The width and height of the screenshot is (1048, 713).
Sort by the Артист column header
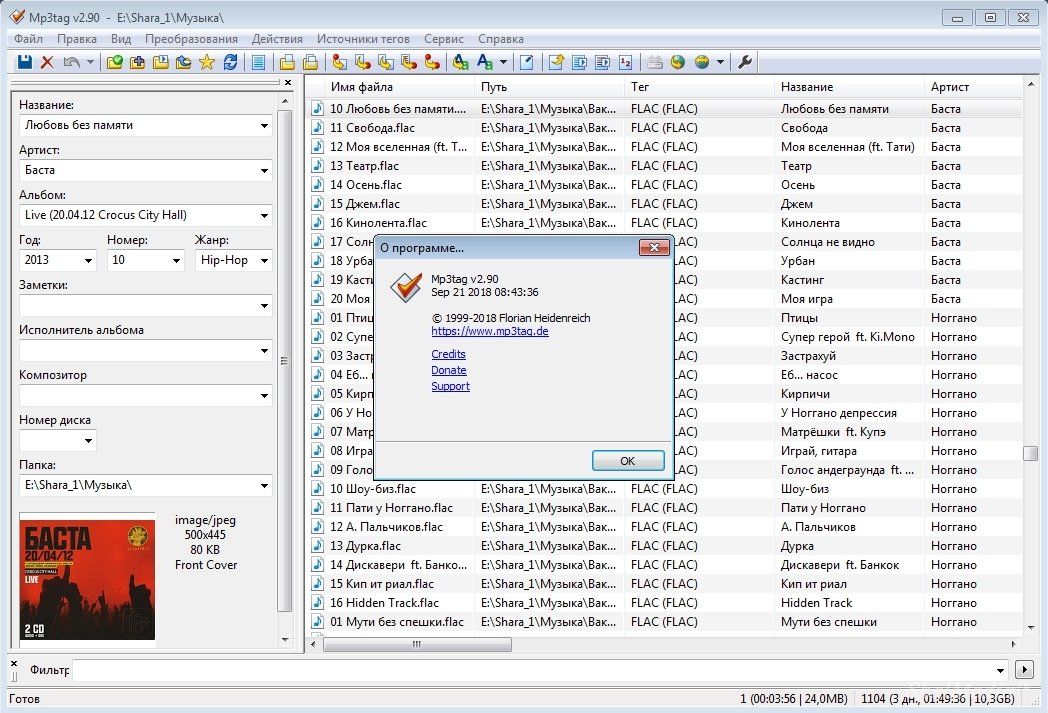click(974, 87)
